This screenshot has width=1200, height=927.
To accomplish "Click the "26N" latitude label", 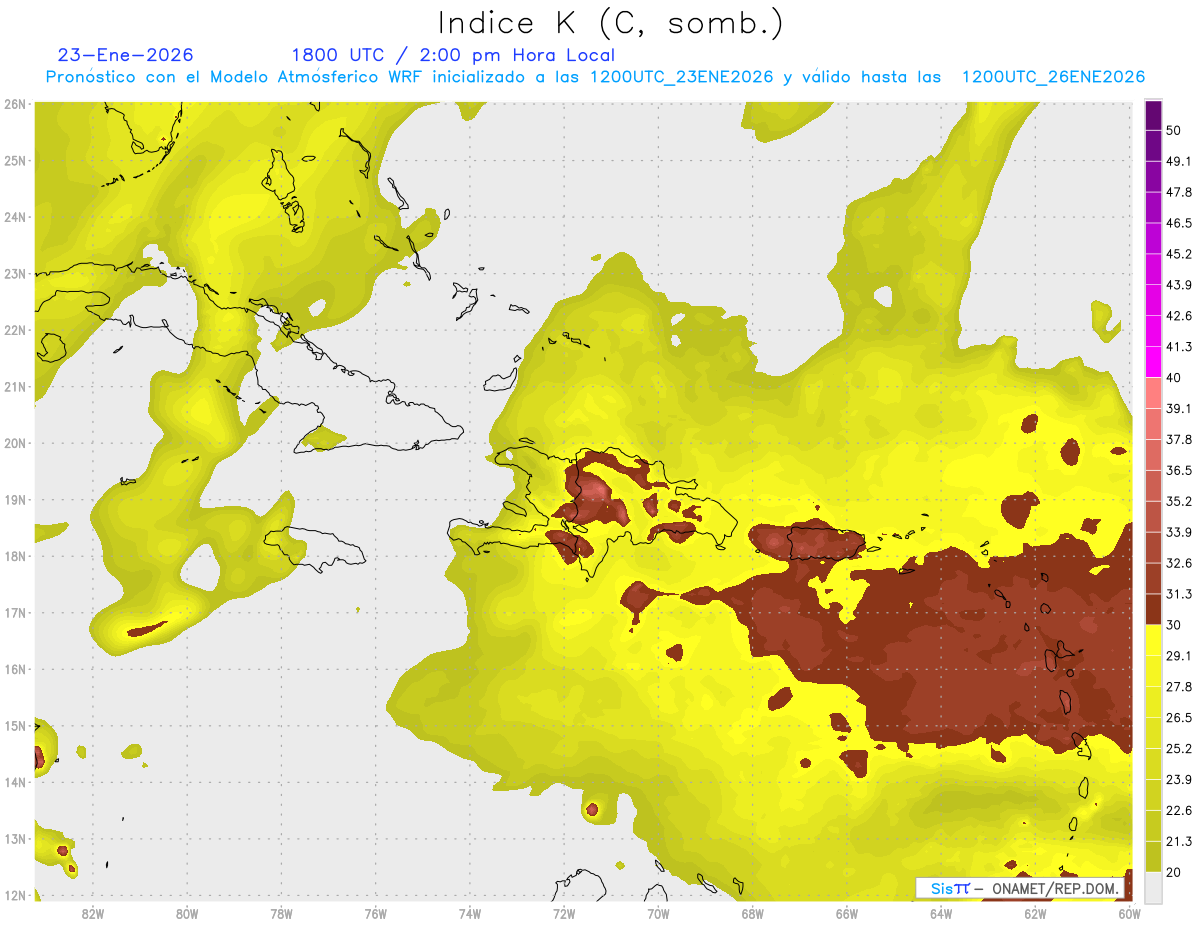I will (14, 104).
